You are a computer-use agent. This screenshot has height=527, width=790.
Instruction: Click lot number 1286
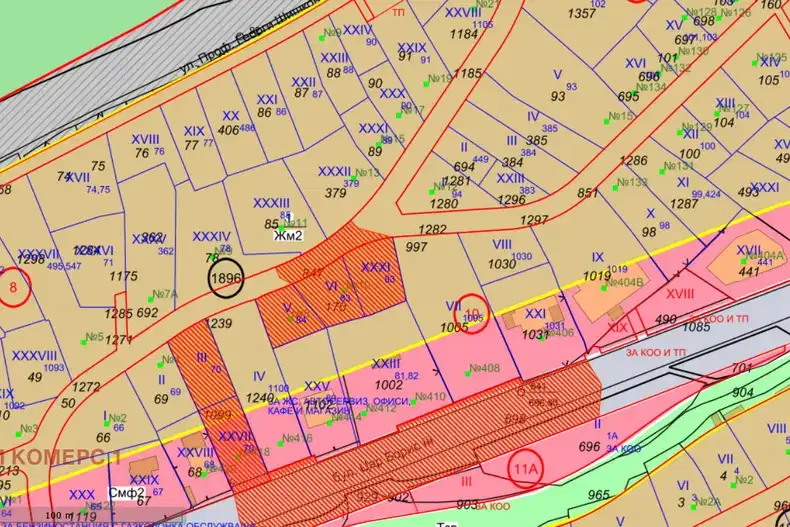point(633,161)
